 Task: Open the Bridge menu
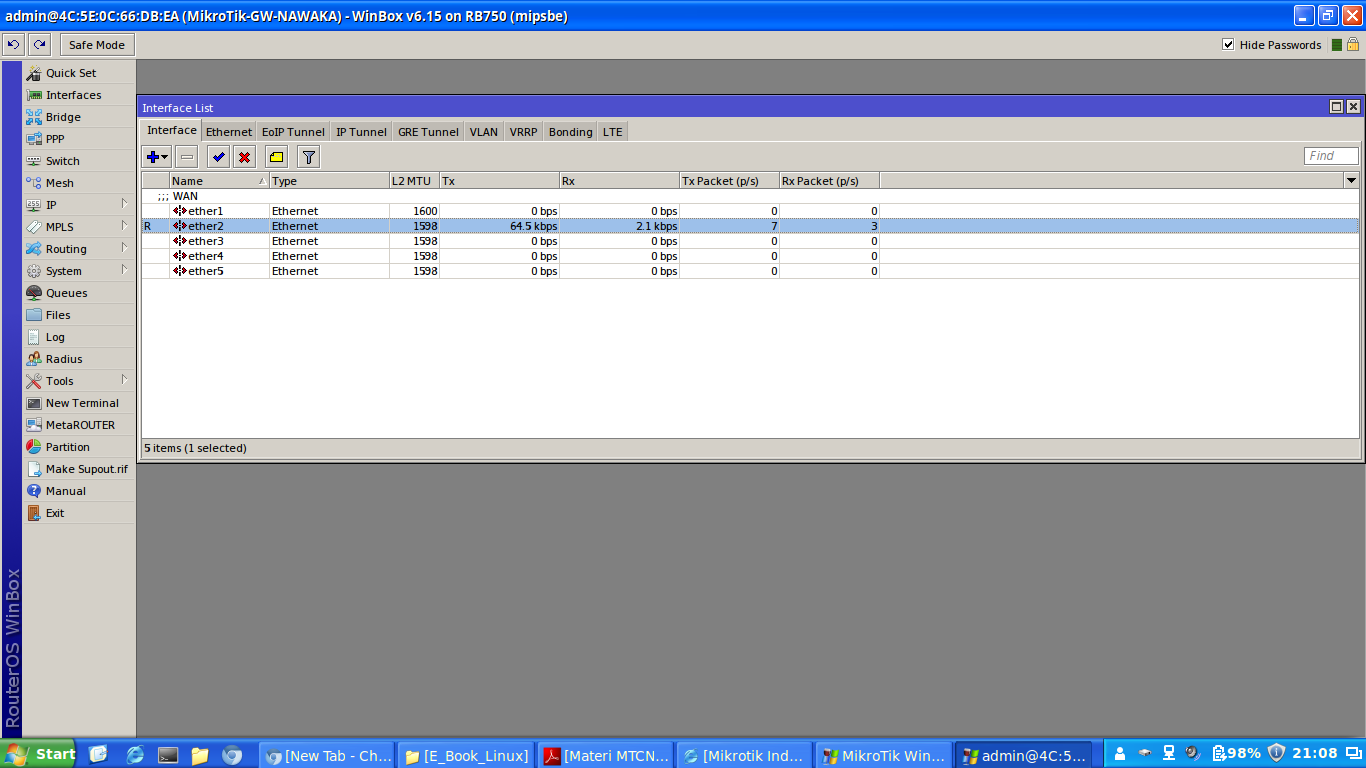click(x=78, y=117)
